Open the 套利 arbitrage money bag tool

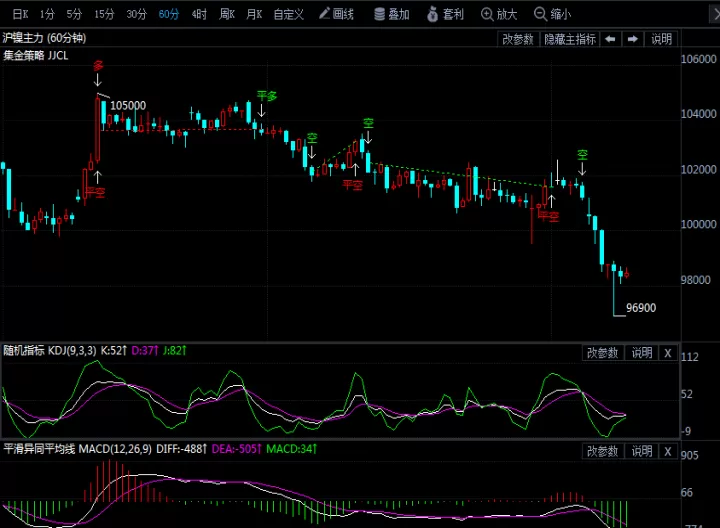point(445,14)
